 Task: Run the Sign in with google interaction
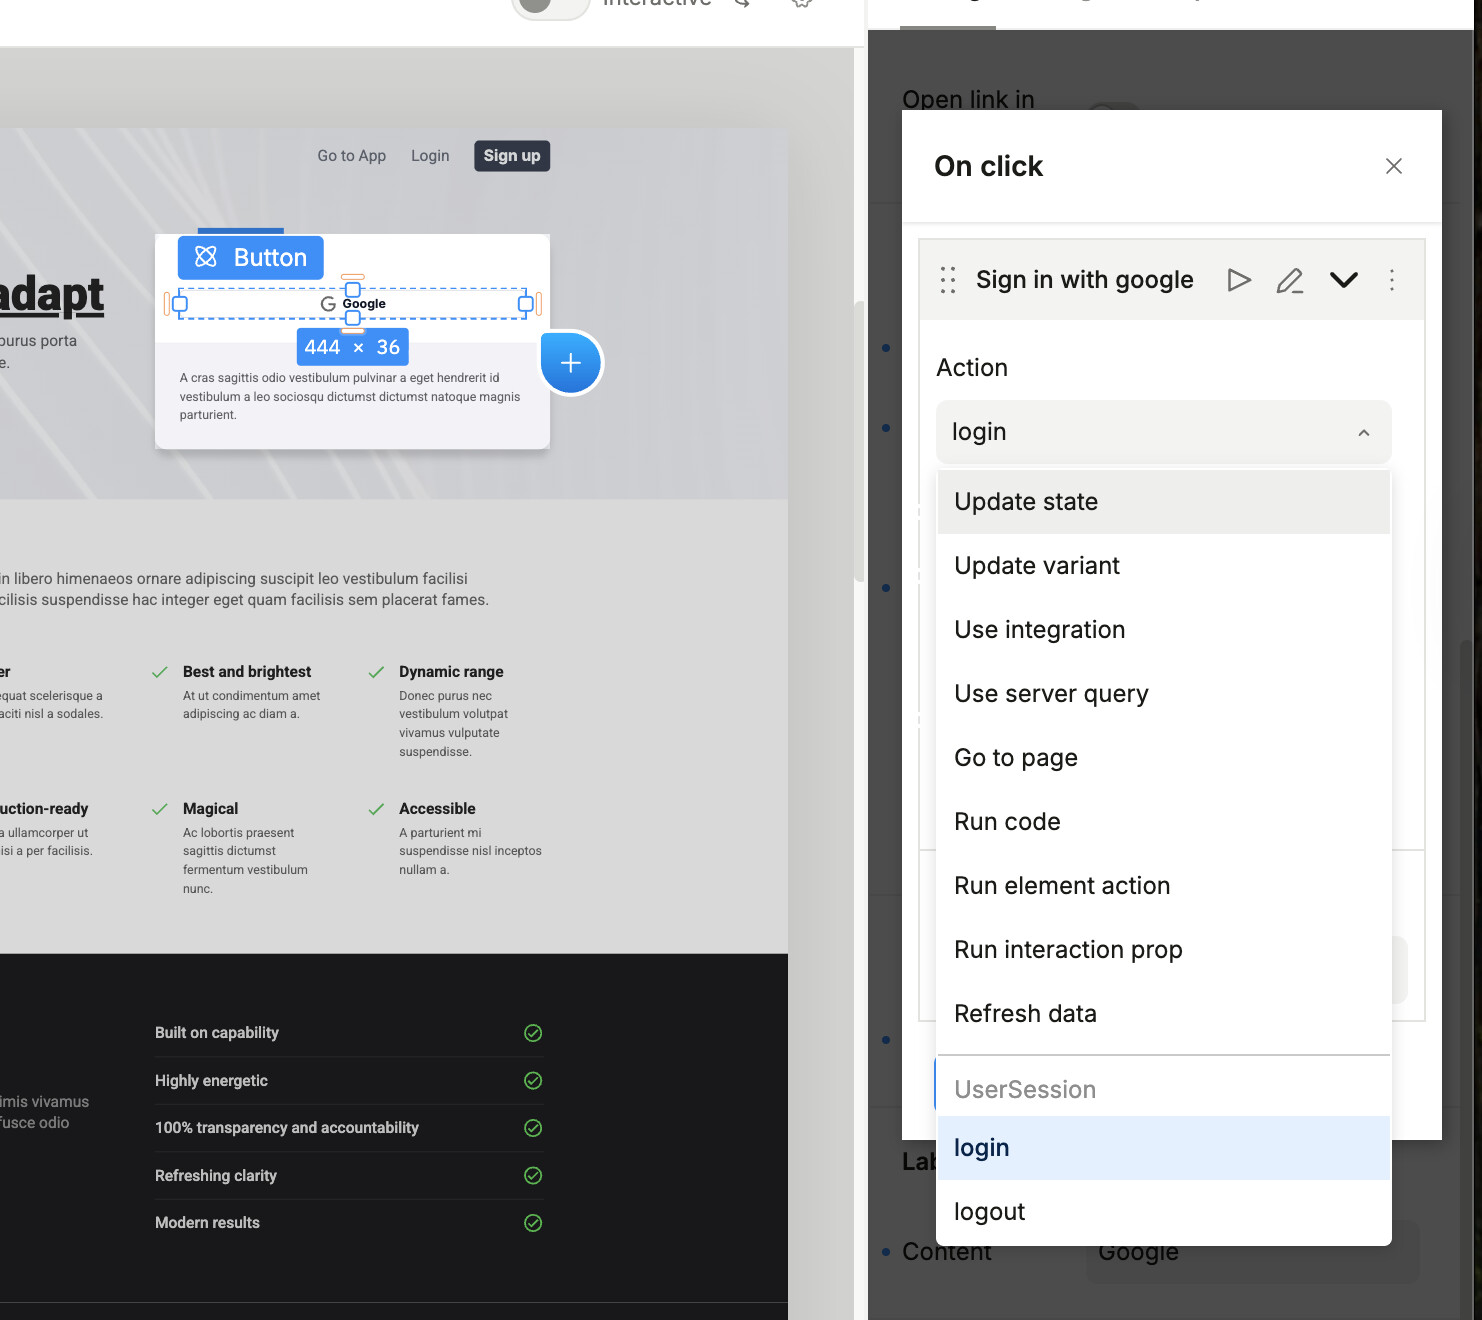point(1239,280)
